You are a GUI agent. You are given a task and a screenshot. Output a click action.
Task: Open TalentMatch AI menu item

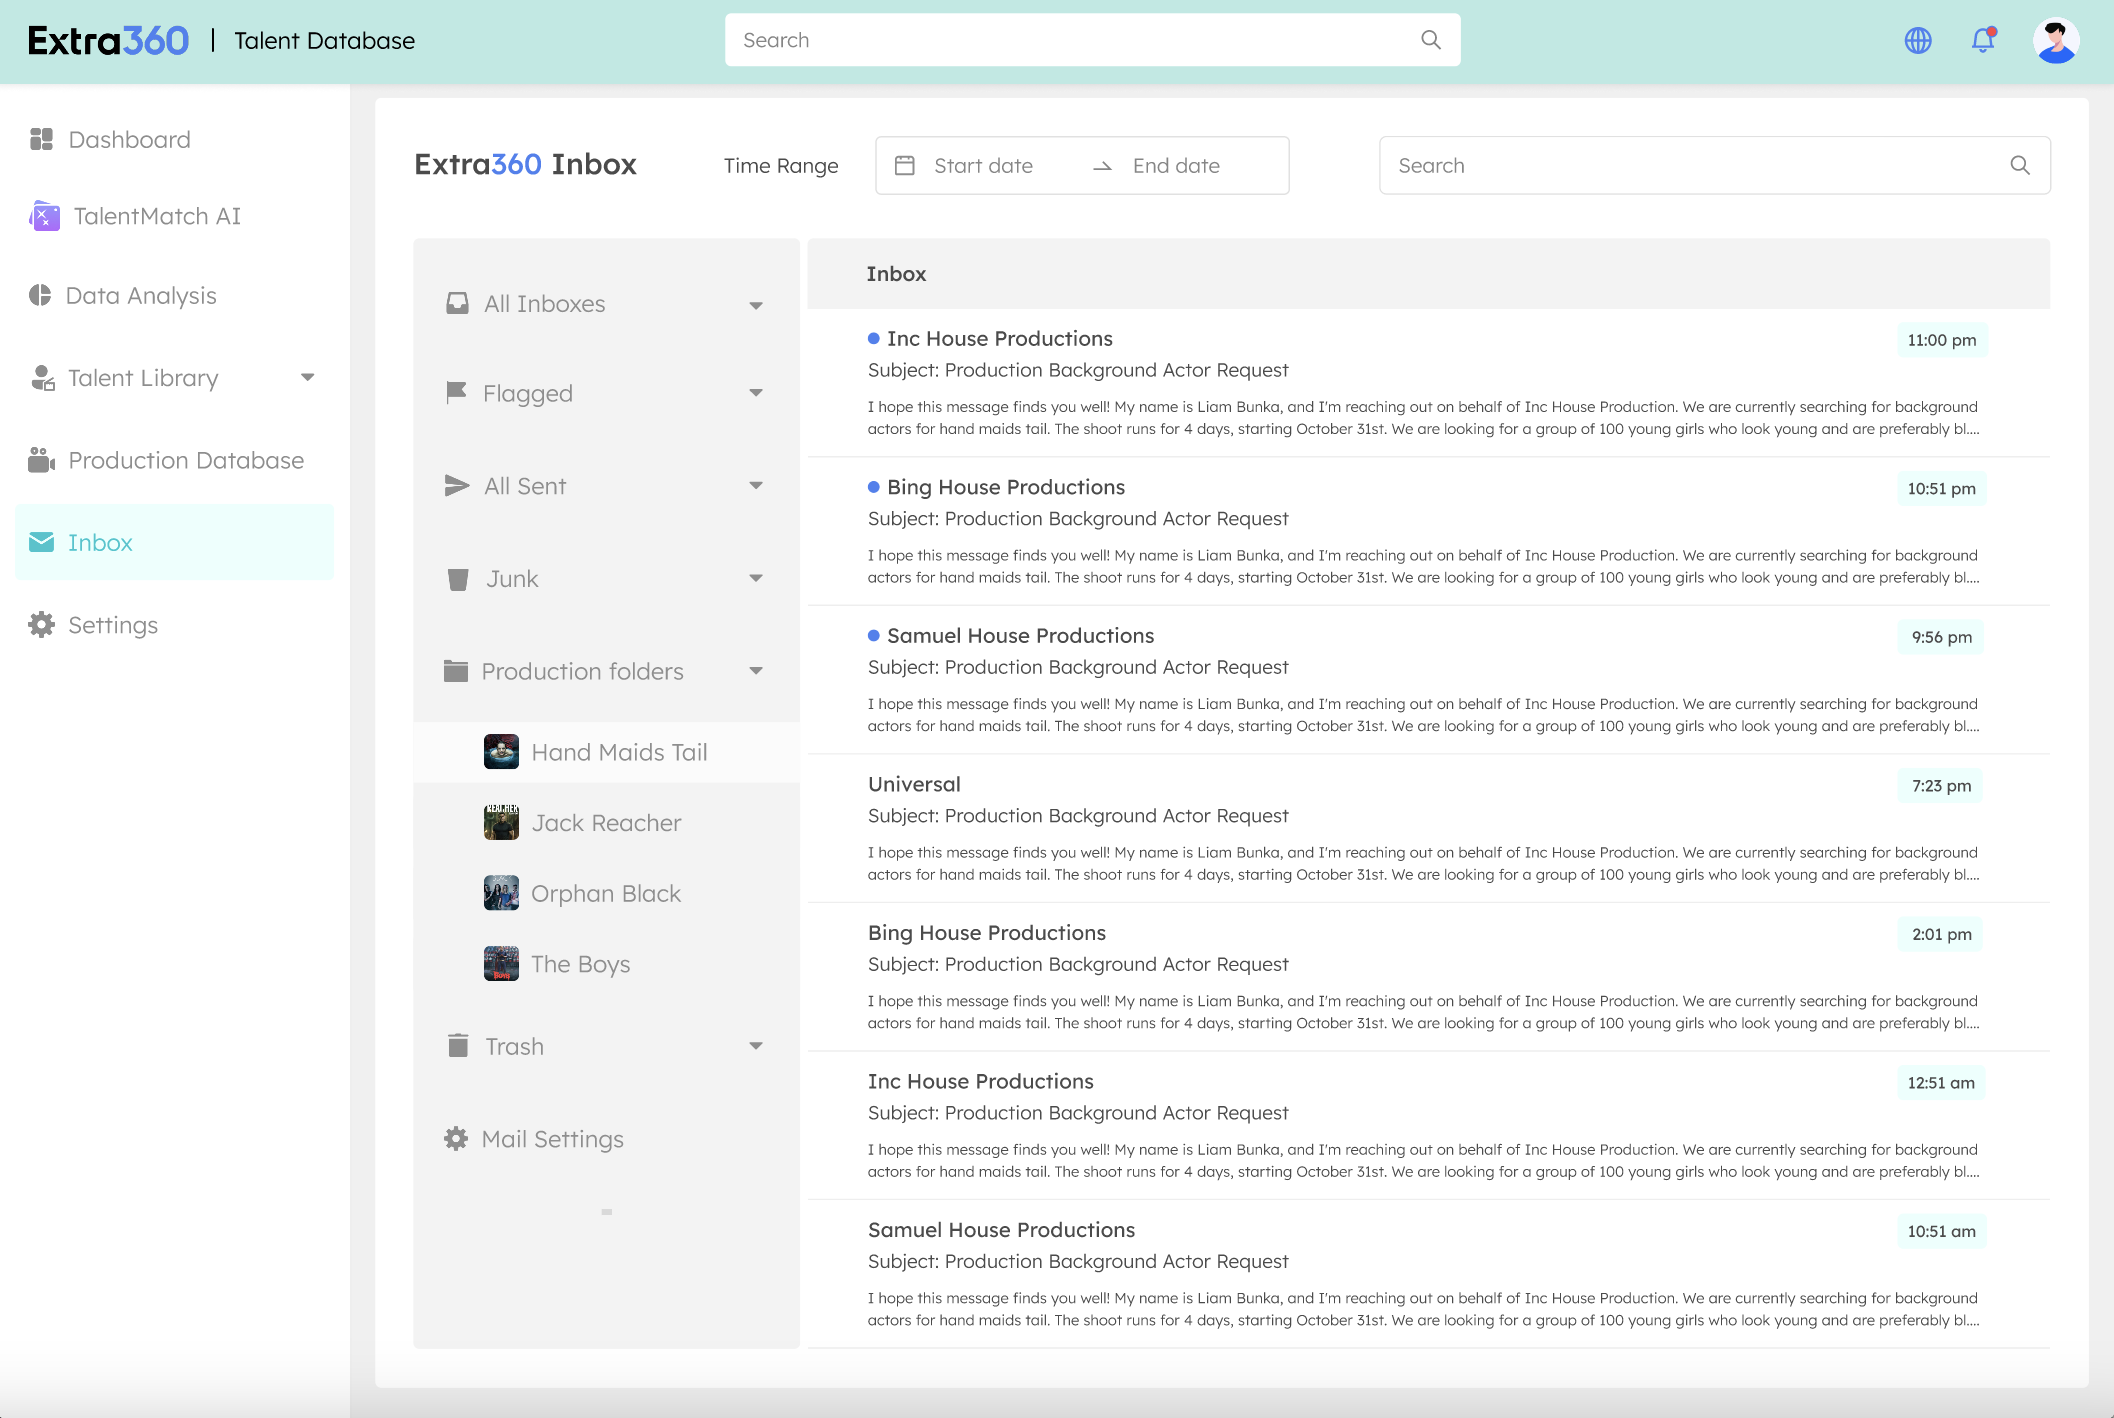157,216
